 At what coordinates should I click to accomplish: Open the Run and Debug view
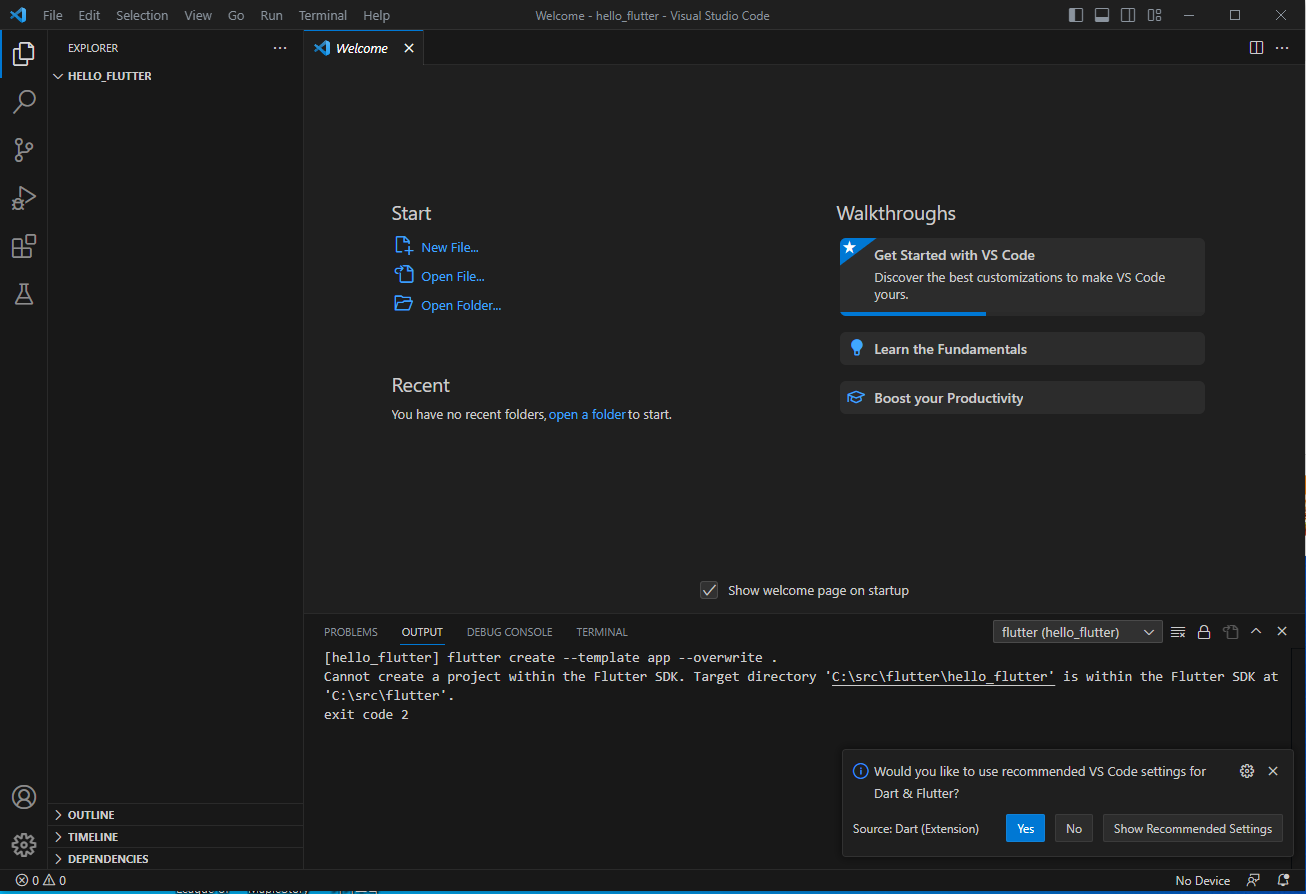click(24, 198)
